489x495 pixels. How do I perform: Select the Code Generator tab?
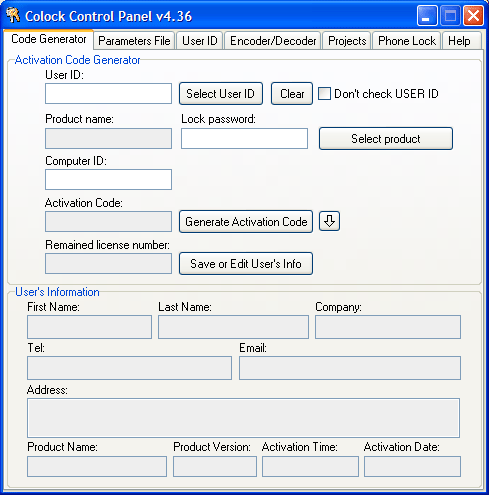point(49,39)
